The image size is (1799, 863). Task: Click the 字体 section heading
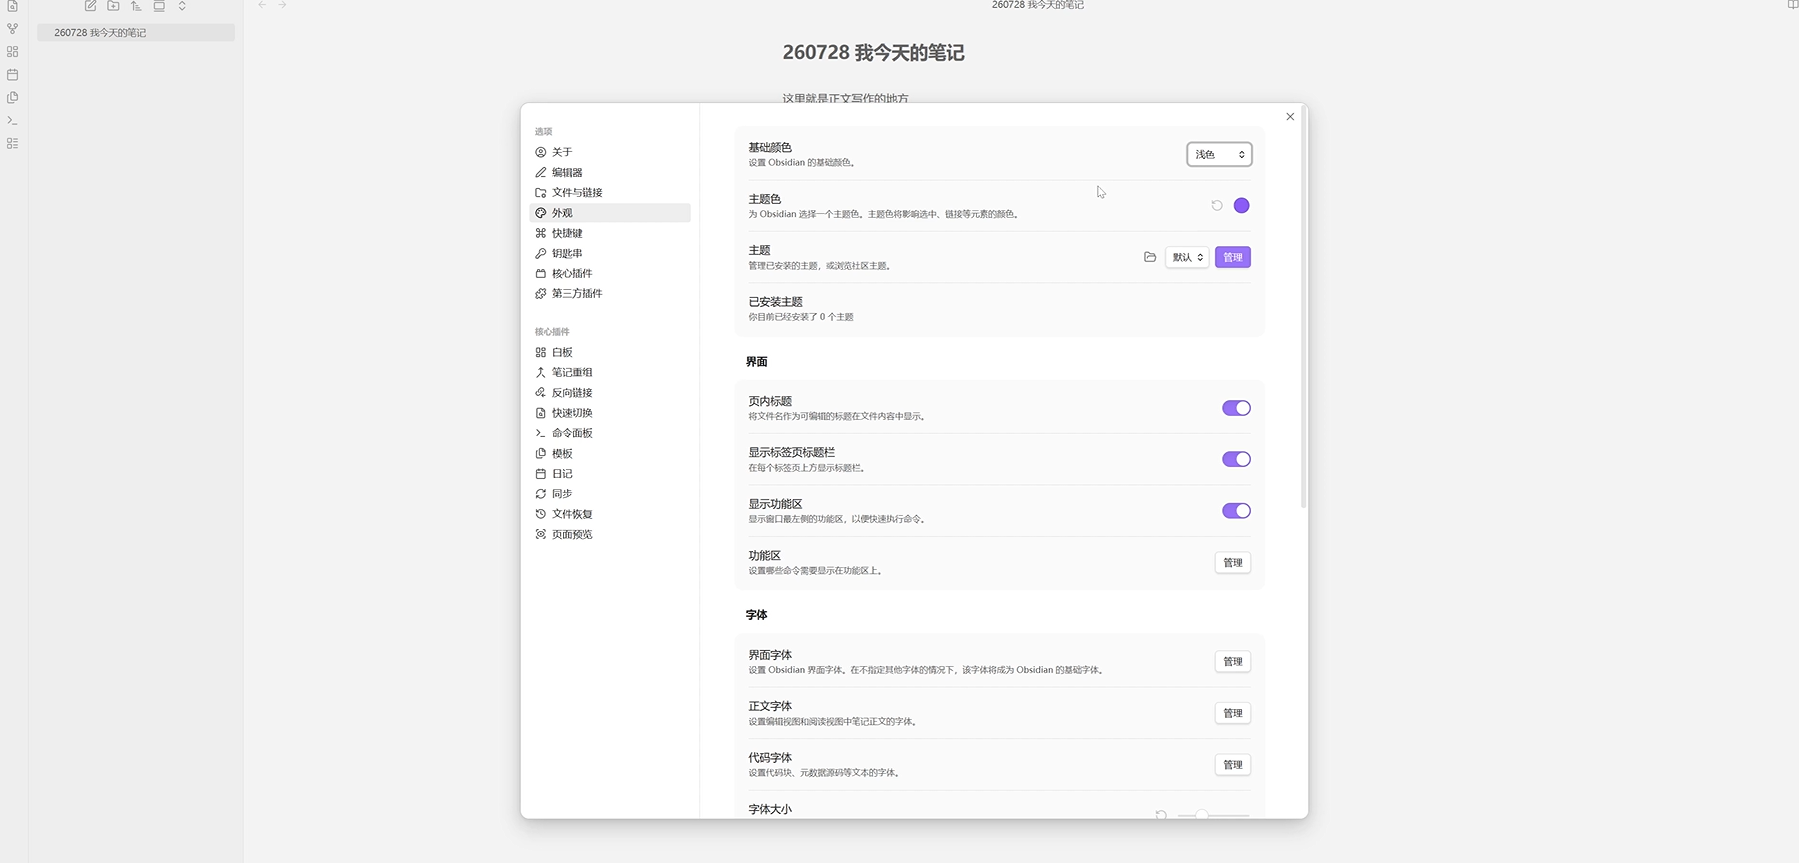(x=757, y=615)
